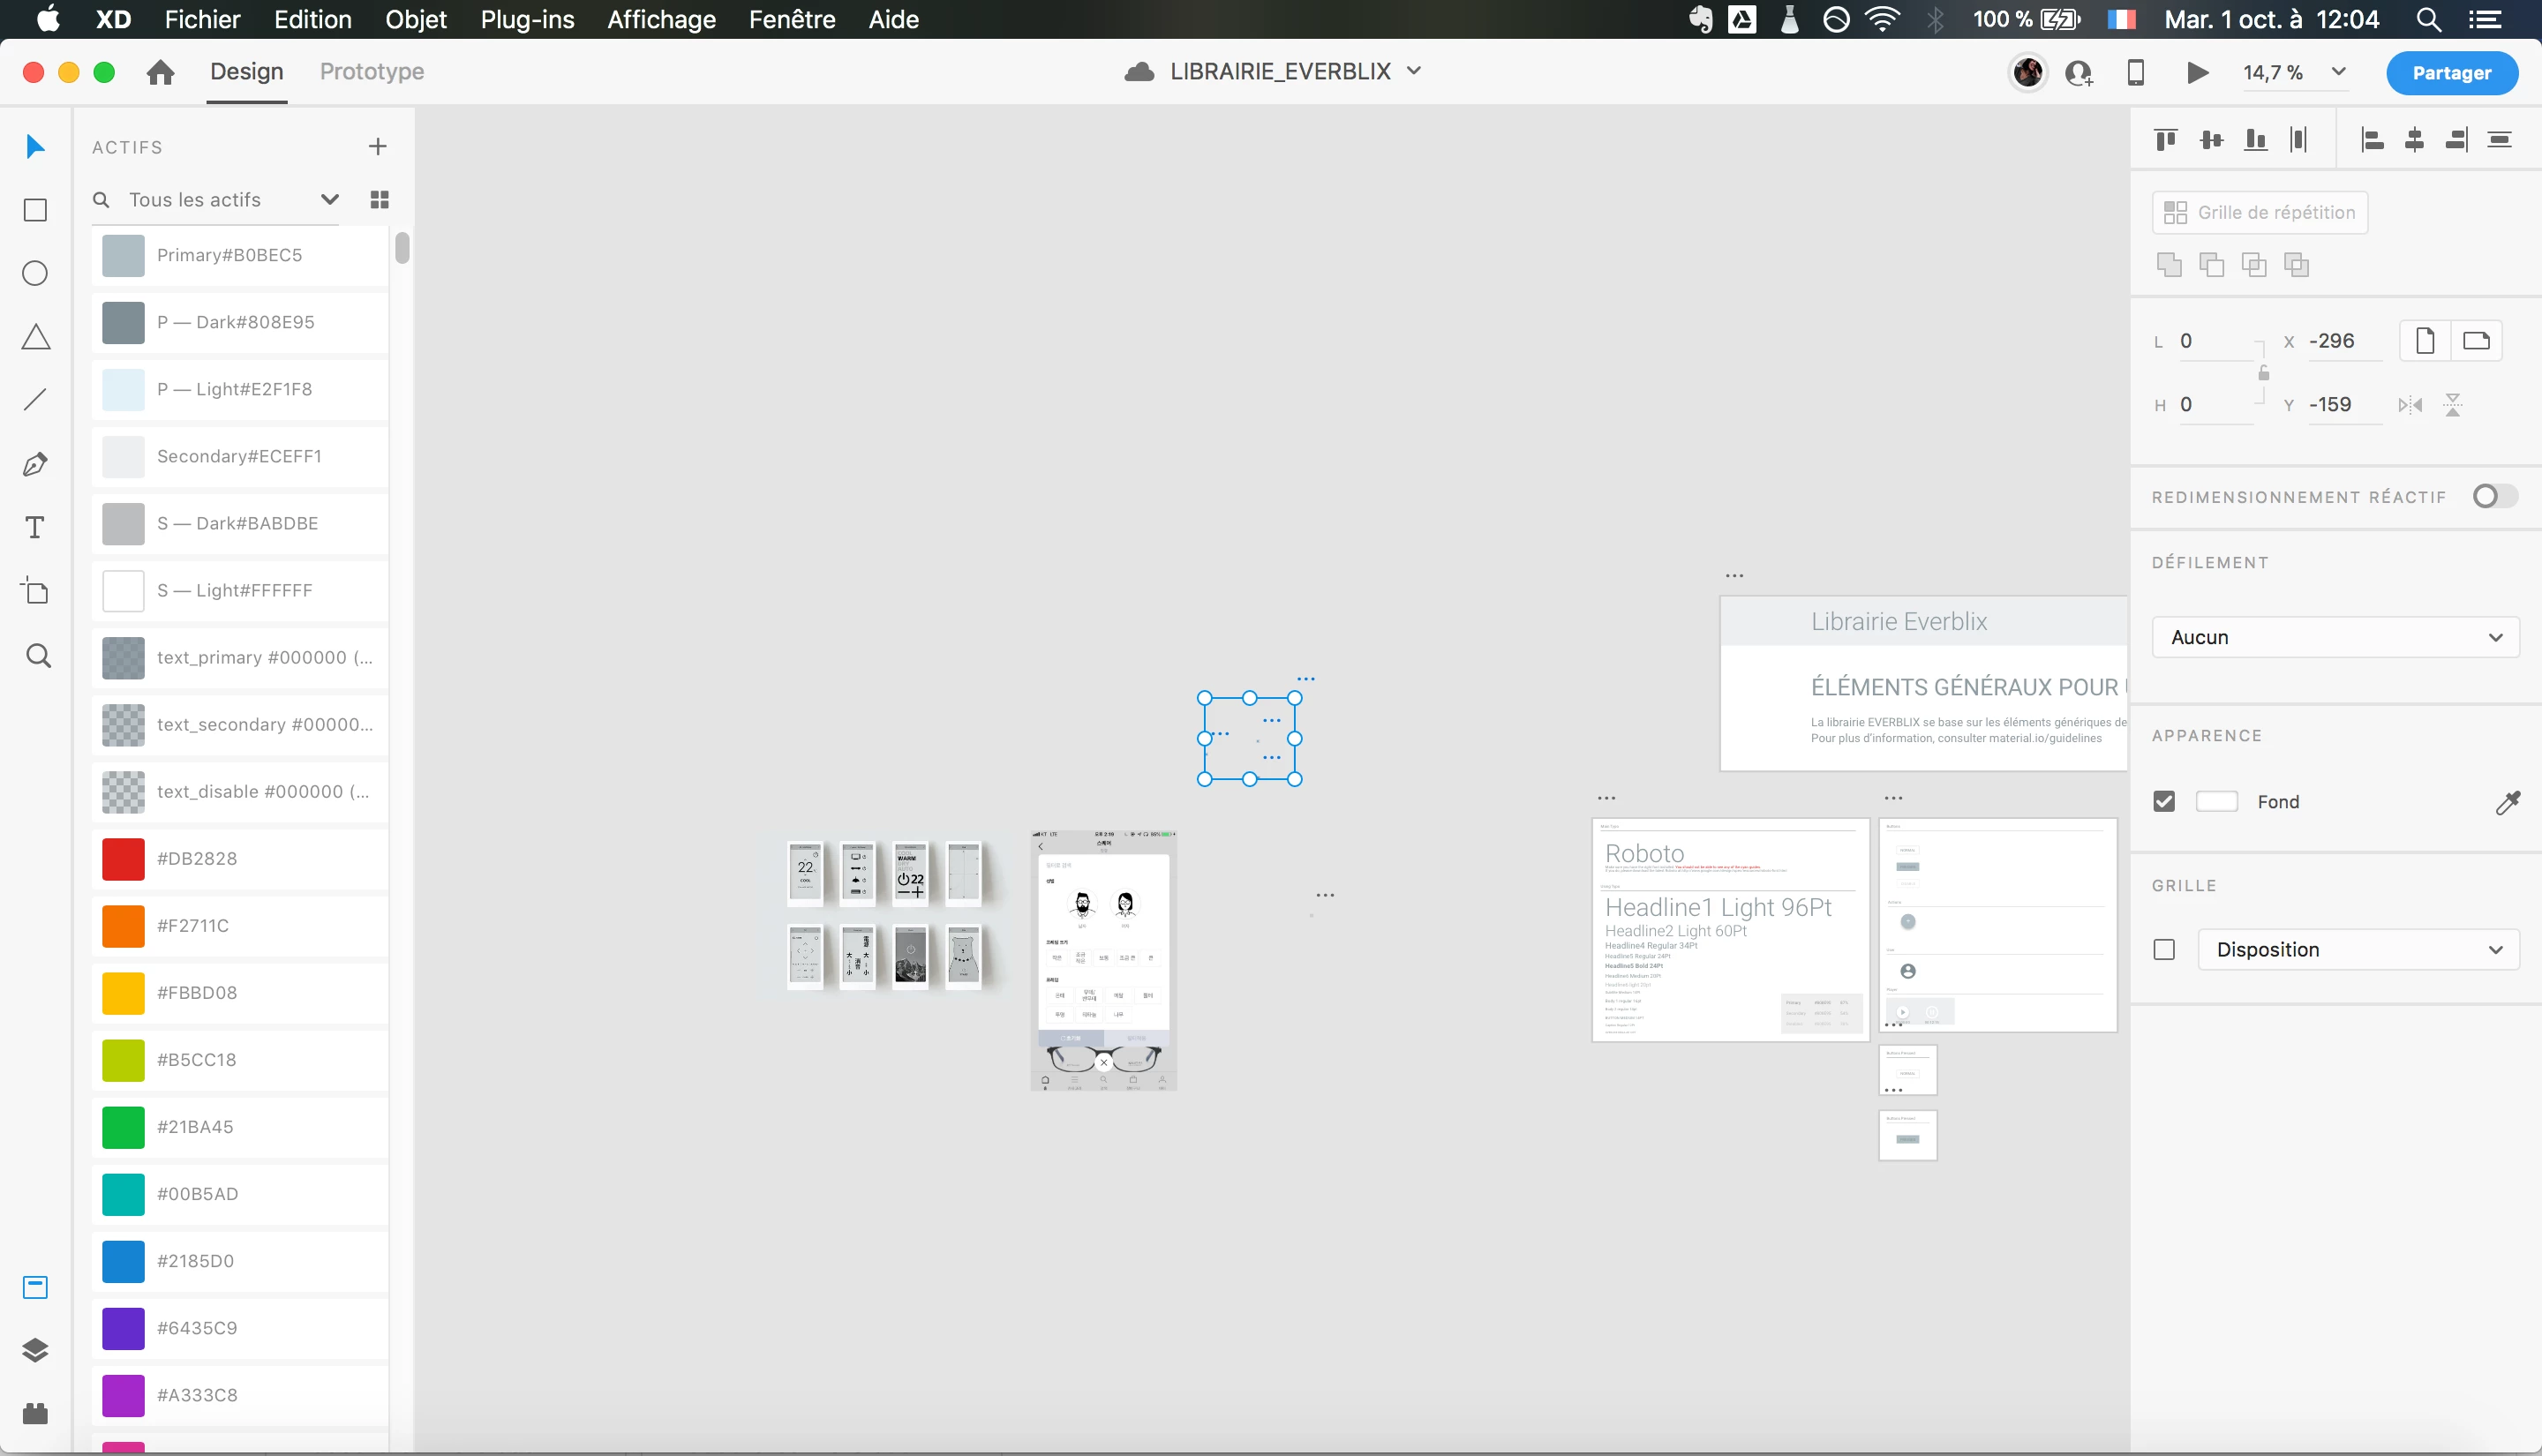The width and height of the screenshot is (2542, 1456).
Task: Open the Layers panel icon
Action: 35,1350
